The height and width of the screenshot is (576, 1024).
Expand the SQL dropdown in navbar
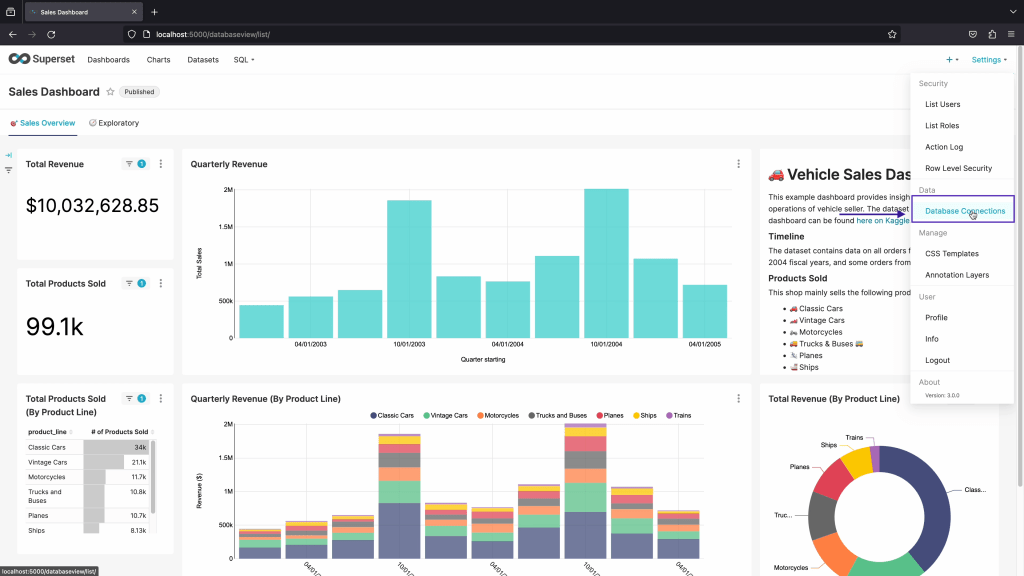tap(244, 60)
